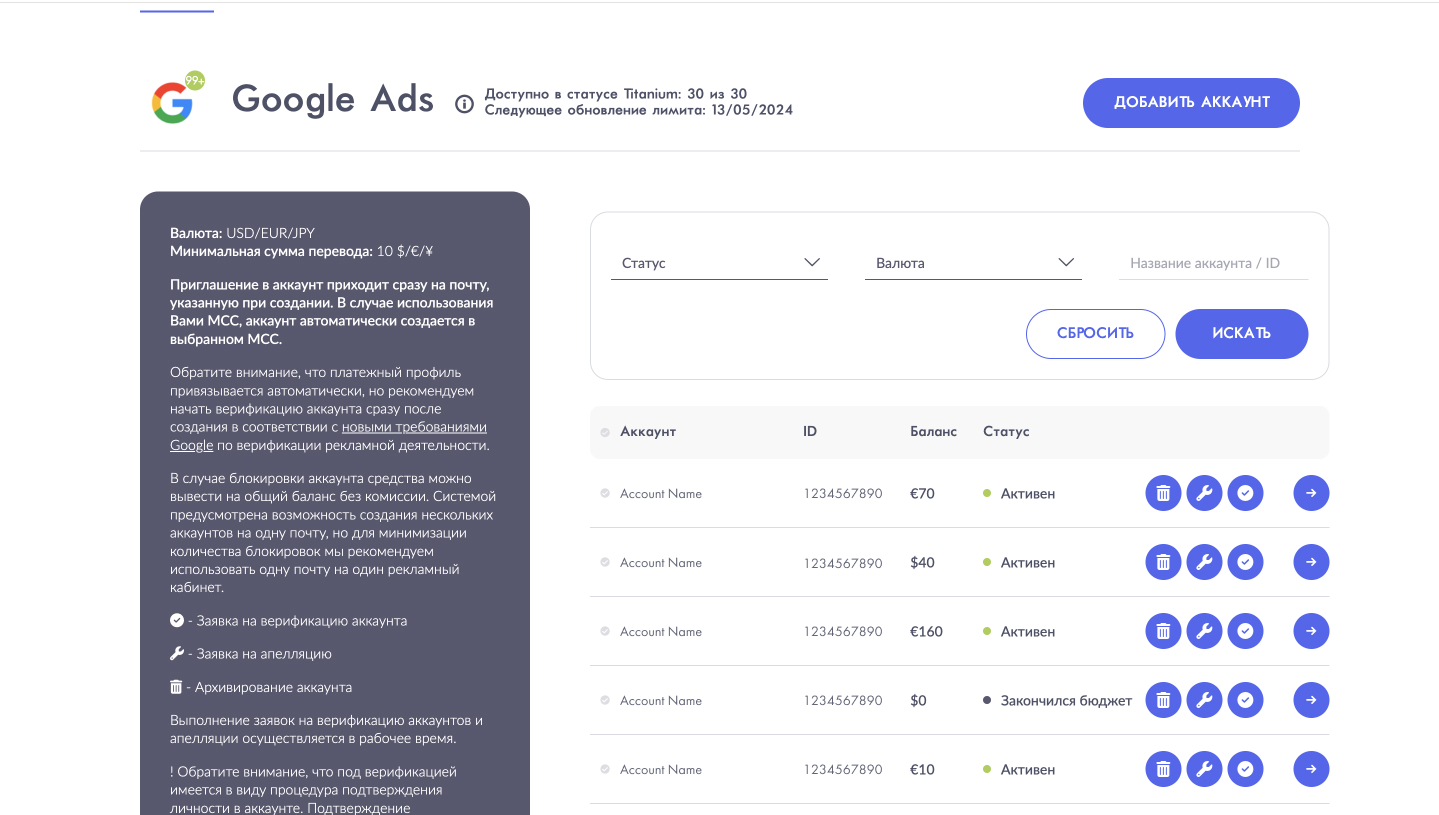Request appeal (wrench) for €10 account
1439x815 pixels.
click(x=1204, y=769)
